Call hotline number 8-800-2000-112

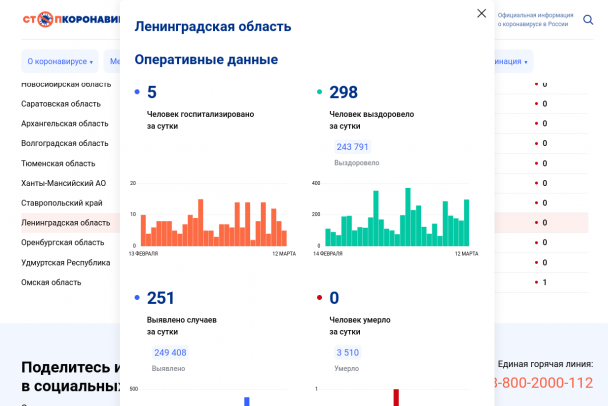(x=543, y=383)
